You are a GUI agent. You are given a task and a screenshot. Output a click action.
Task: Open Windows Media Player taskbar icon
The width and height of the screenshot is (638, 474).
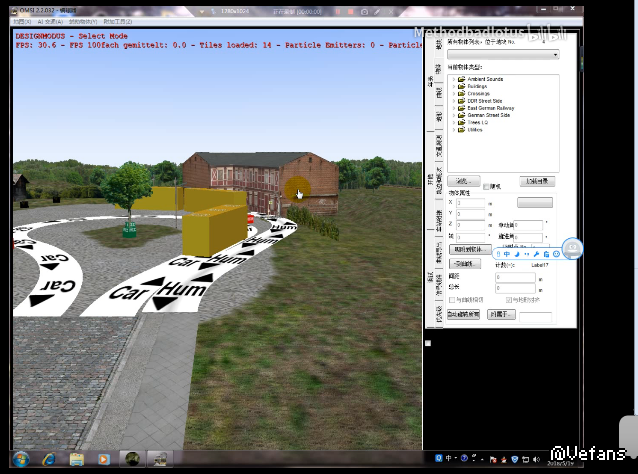[103, 458]
